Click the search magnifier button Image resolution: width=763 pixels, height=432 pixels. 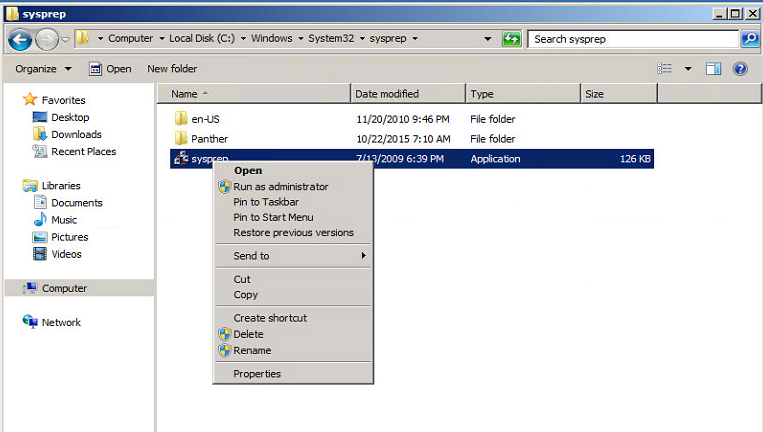(x=750, y=38)
